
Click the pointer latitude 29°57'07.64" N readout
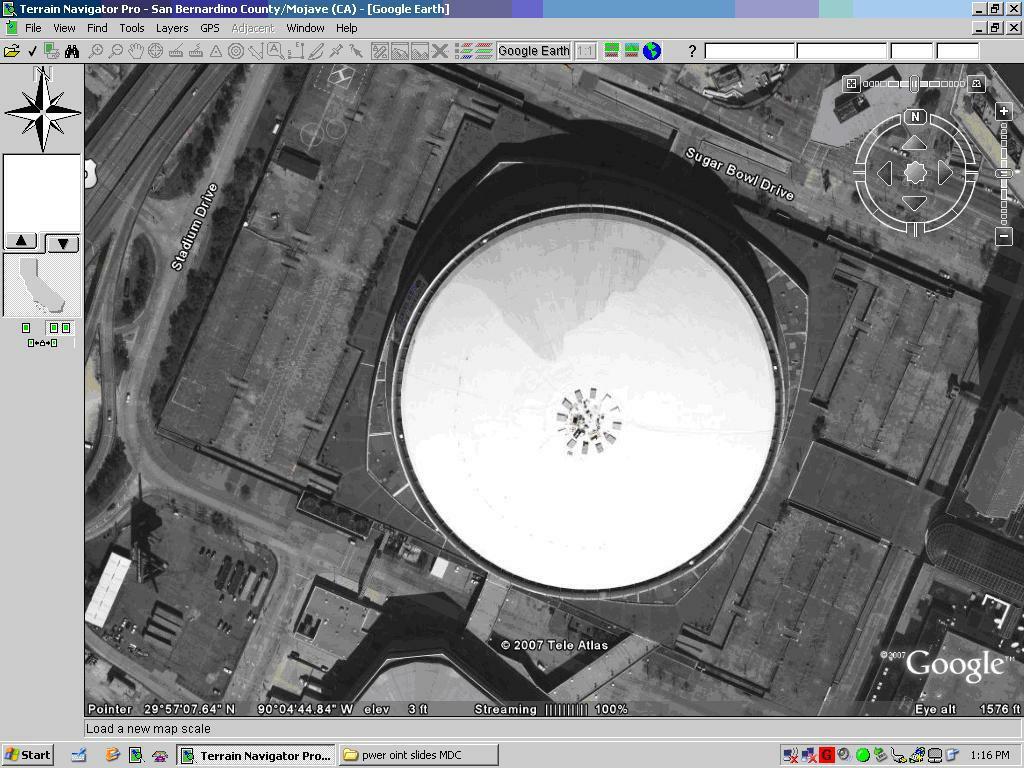190,709
